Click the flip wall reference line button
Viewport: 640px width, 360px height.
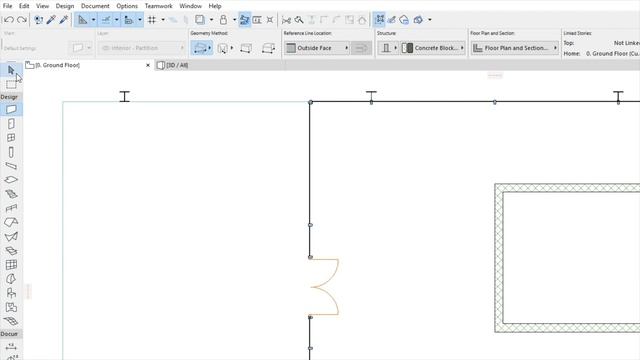361,48
